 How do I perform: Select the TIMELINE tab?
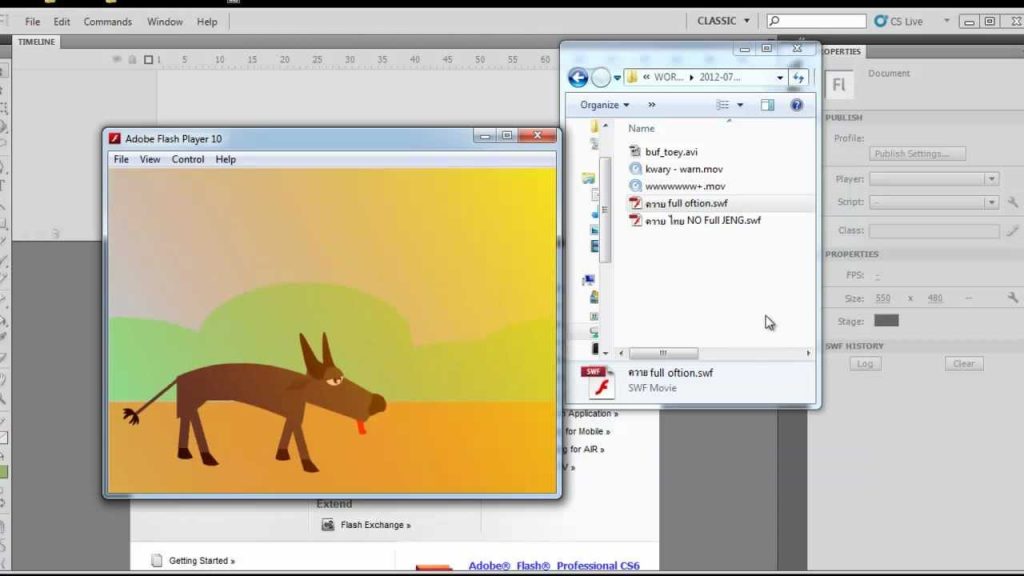pos(37,42)
